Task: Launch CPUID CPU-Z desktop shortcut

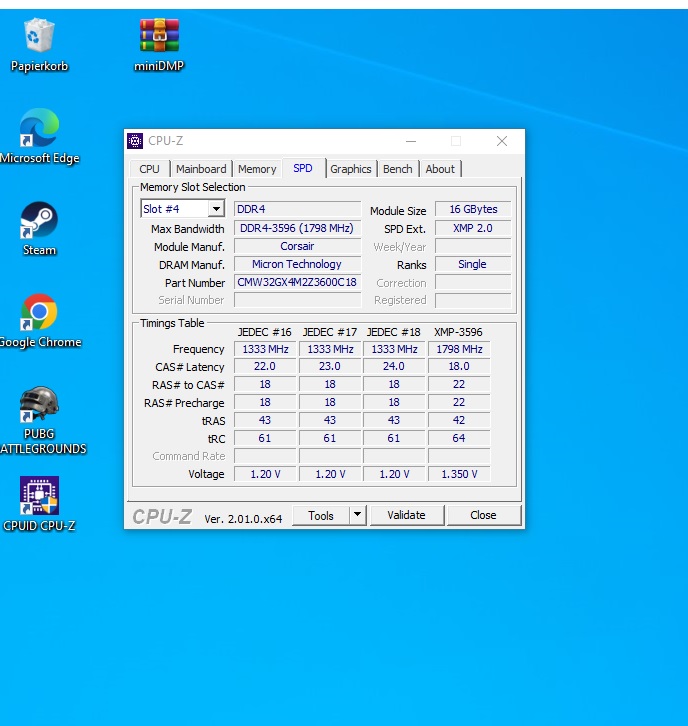Action: pyautogui.click(x=39, y=504)
